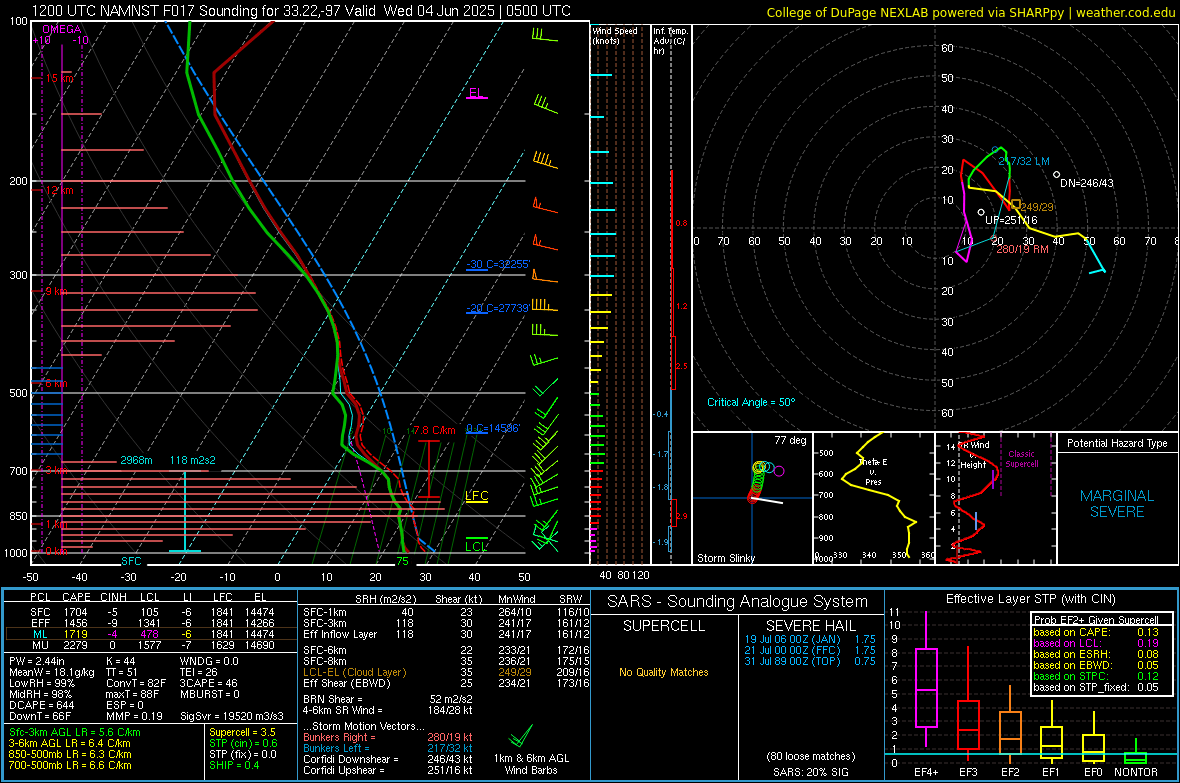Click the Supercell = 3.5 composite value

pyautogui.click(x=242, y=732)
